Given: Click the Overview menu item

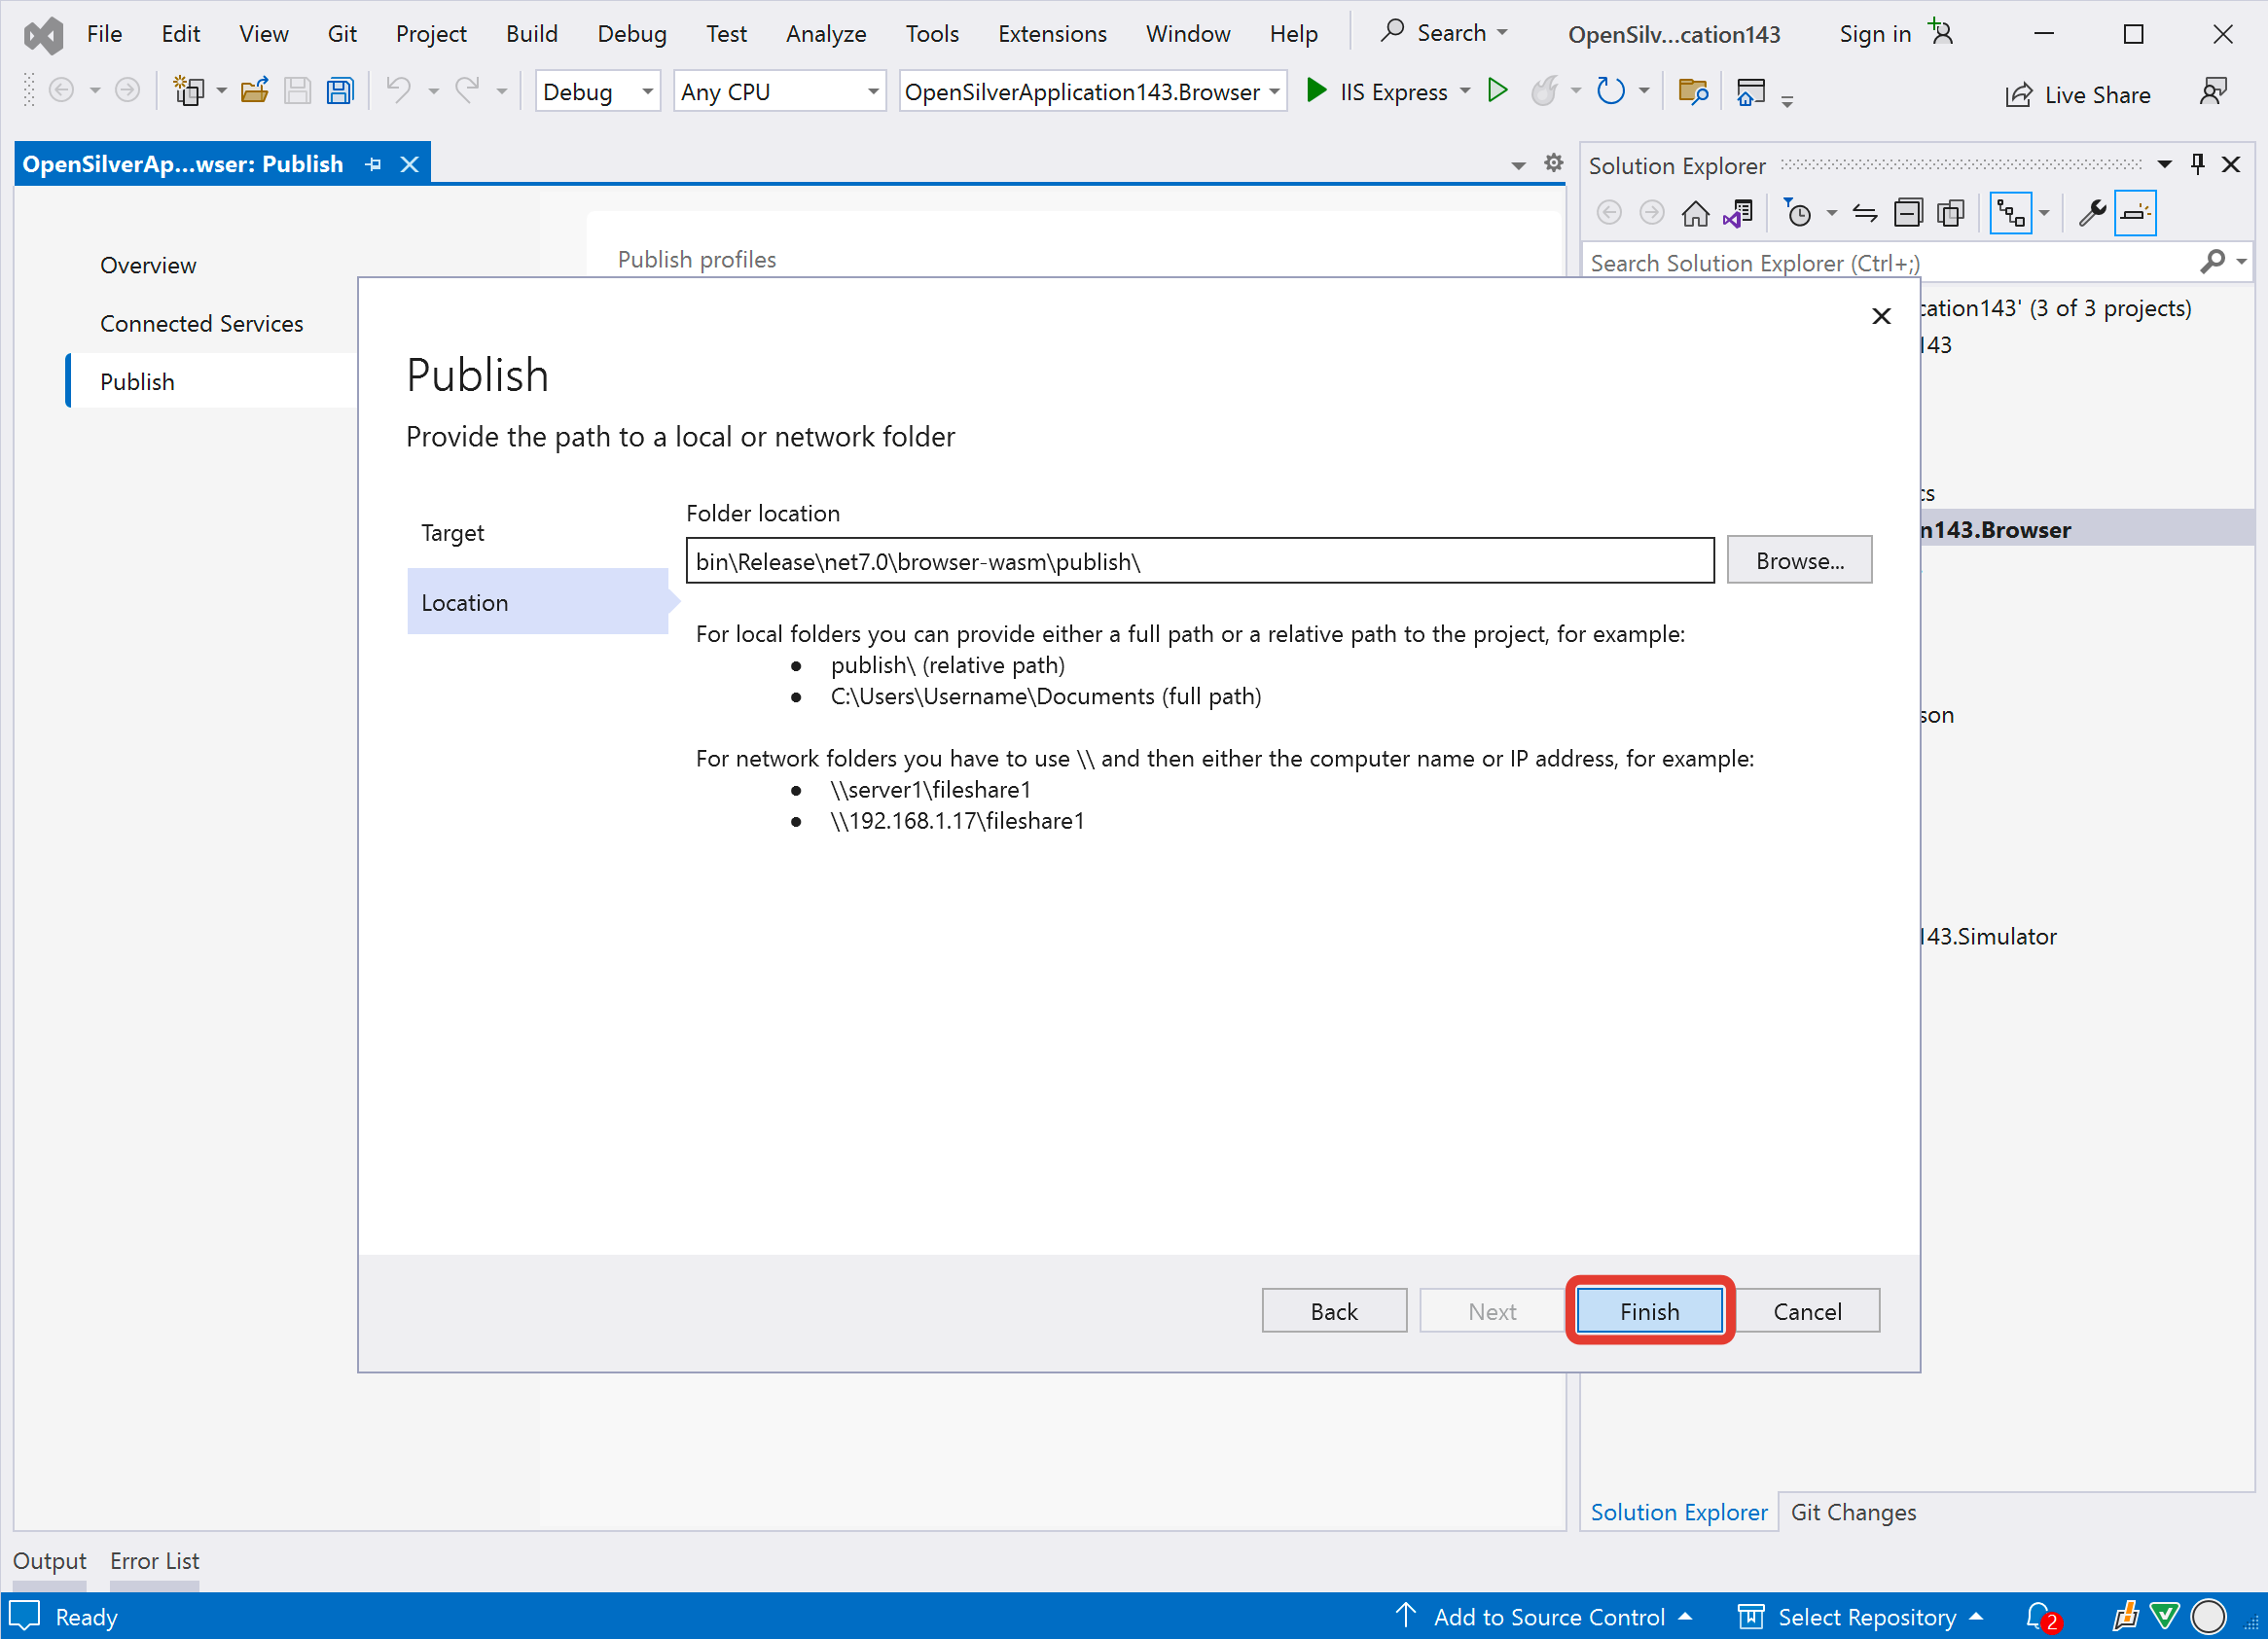Looking at the screenshot, I should [146, 264].
